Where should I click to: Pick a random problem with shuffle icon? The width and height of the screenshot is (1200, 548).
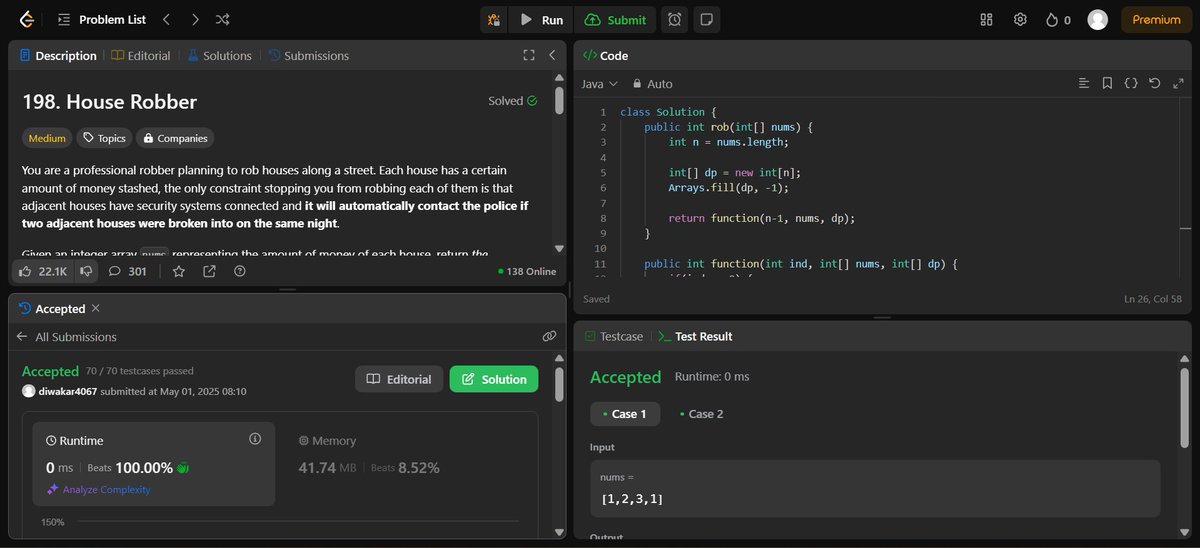(x=222, y=19)
